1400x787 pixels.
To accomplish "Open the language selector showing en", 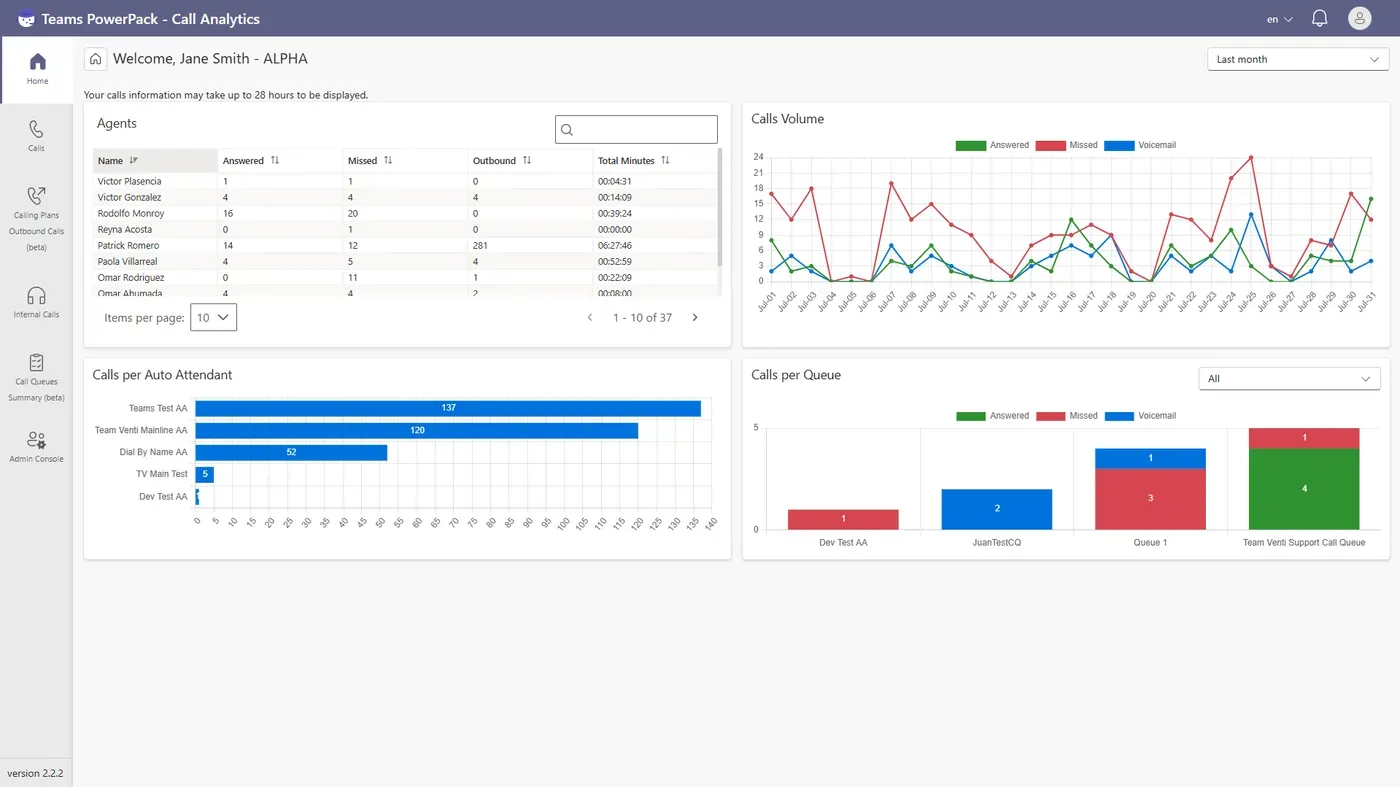I will 1280,19.
